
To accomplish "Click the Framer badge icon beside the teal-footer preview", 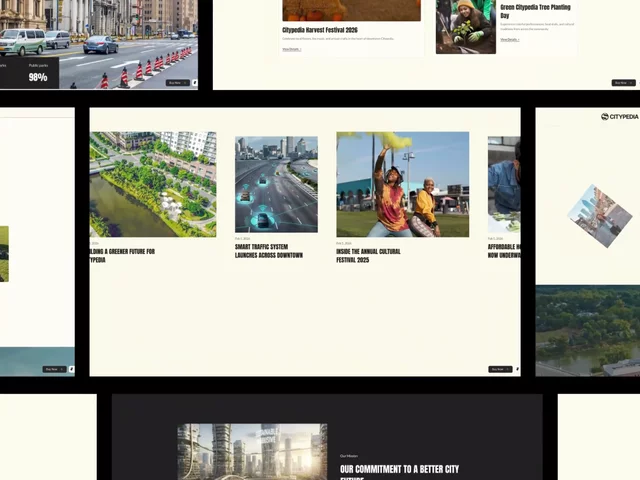I will pos(71,369).
